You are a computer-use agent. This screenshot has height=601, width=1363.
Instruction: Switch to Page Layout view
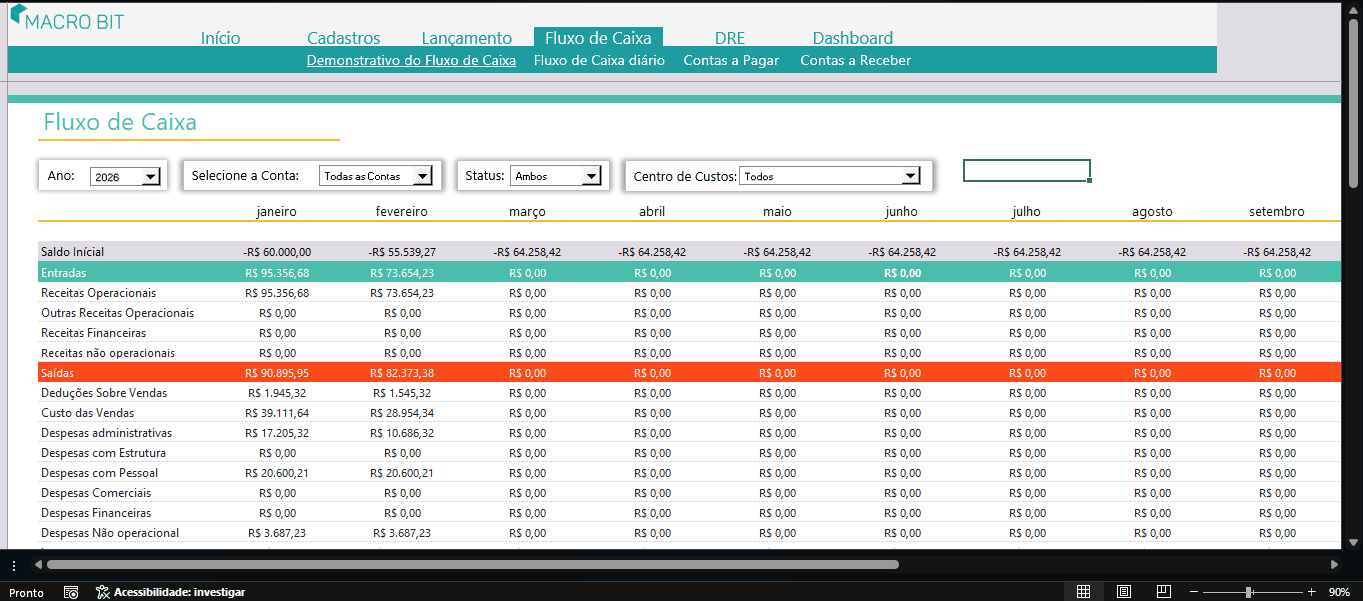pos(1123,592)
